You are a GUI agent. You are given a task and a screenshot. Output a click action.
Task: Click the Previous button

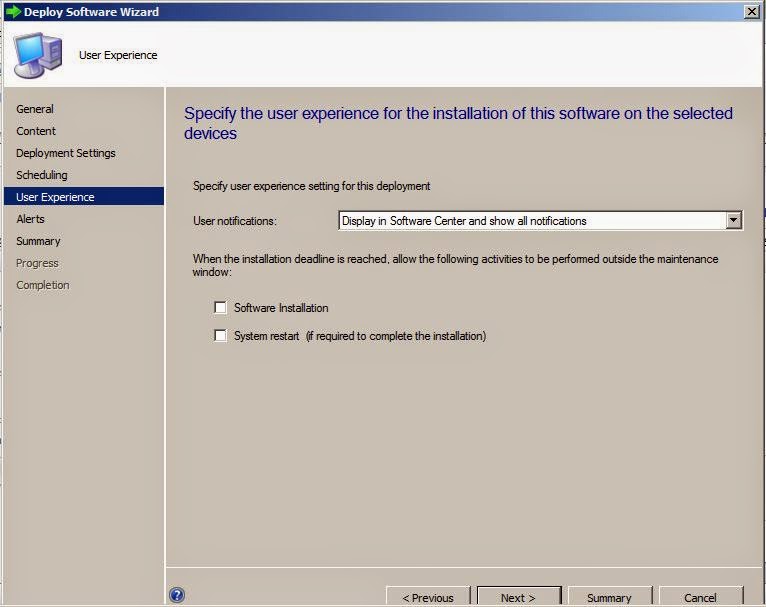(x=428, y=597)
